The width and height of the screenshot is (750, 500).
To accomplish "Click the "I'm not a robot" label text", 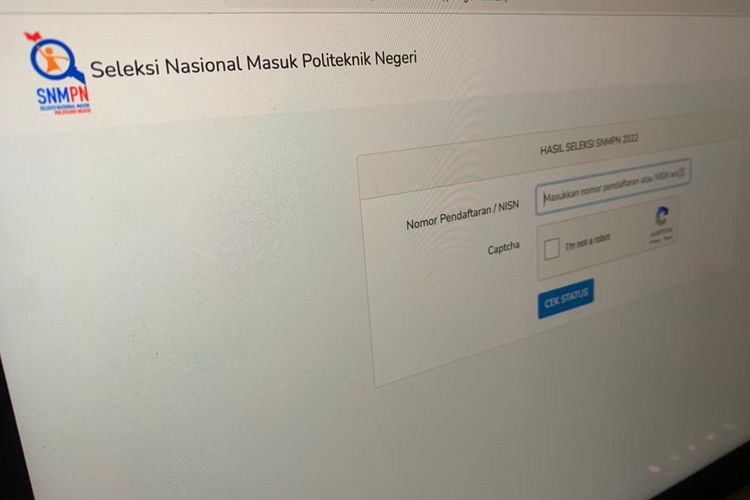I will click(588, 241).
